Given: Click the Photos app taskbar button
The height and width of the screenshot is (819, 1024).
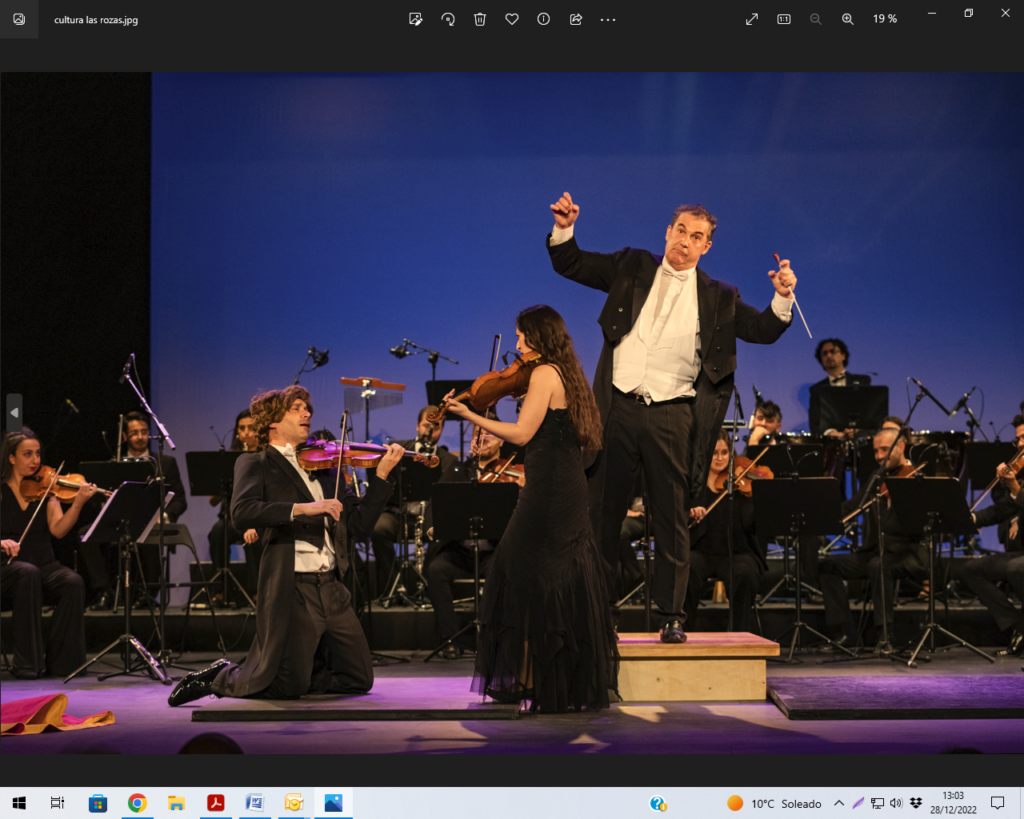Looking at the screenshot, I should coord(333,803).
